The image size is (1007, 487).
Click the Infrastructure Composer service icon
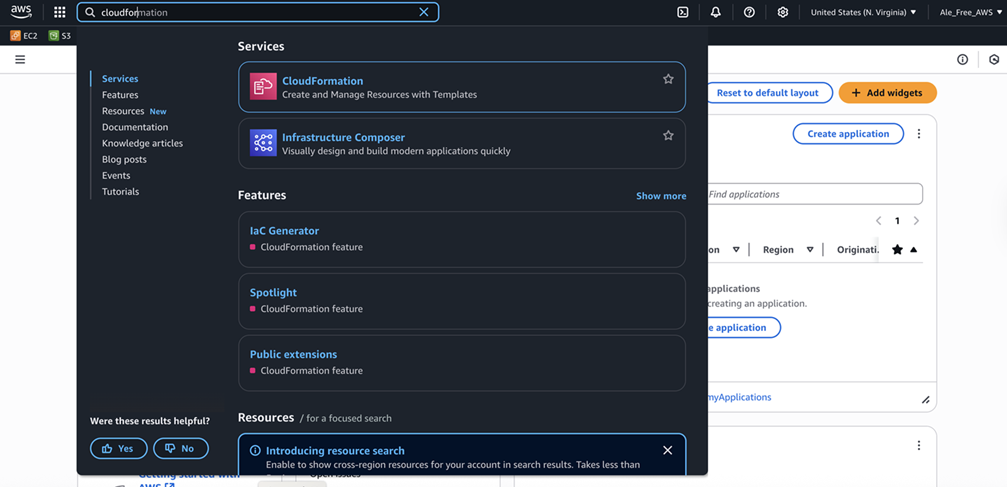[x=263, y=143]
